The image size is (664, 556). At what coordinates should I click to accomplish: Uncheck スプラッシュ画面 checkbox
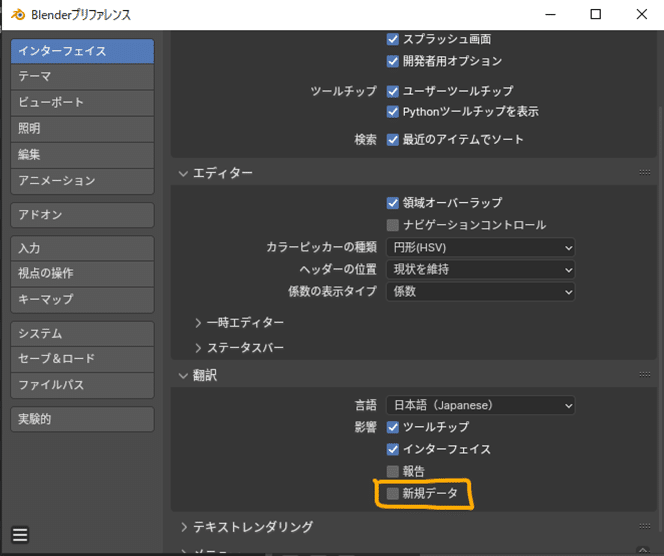tap(393, 39)
